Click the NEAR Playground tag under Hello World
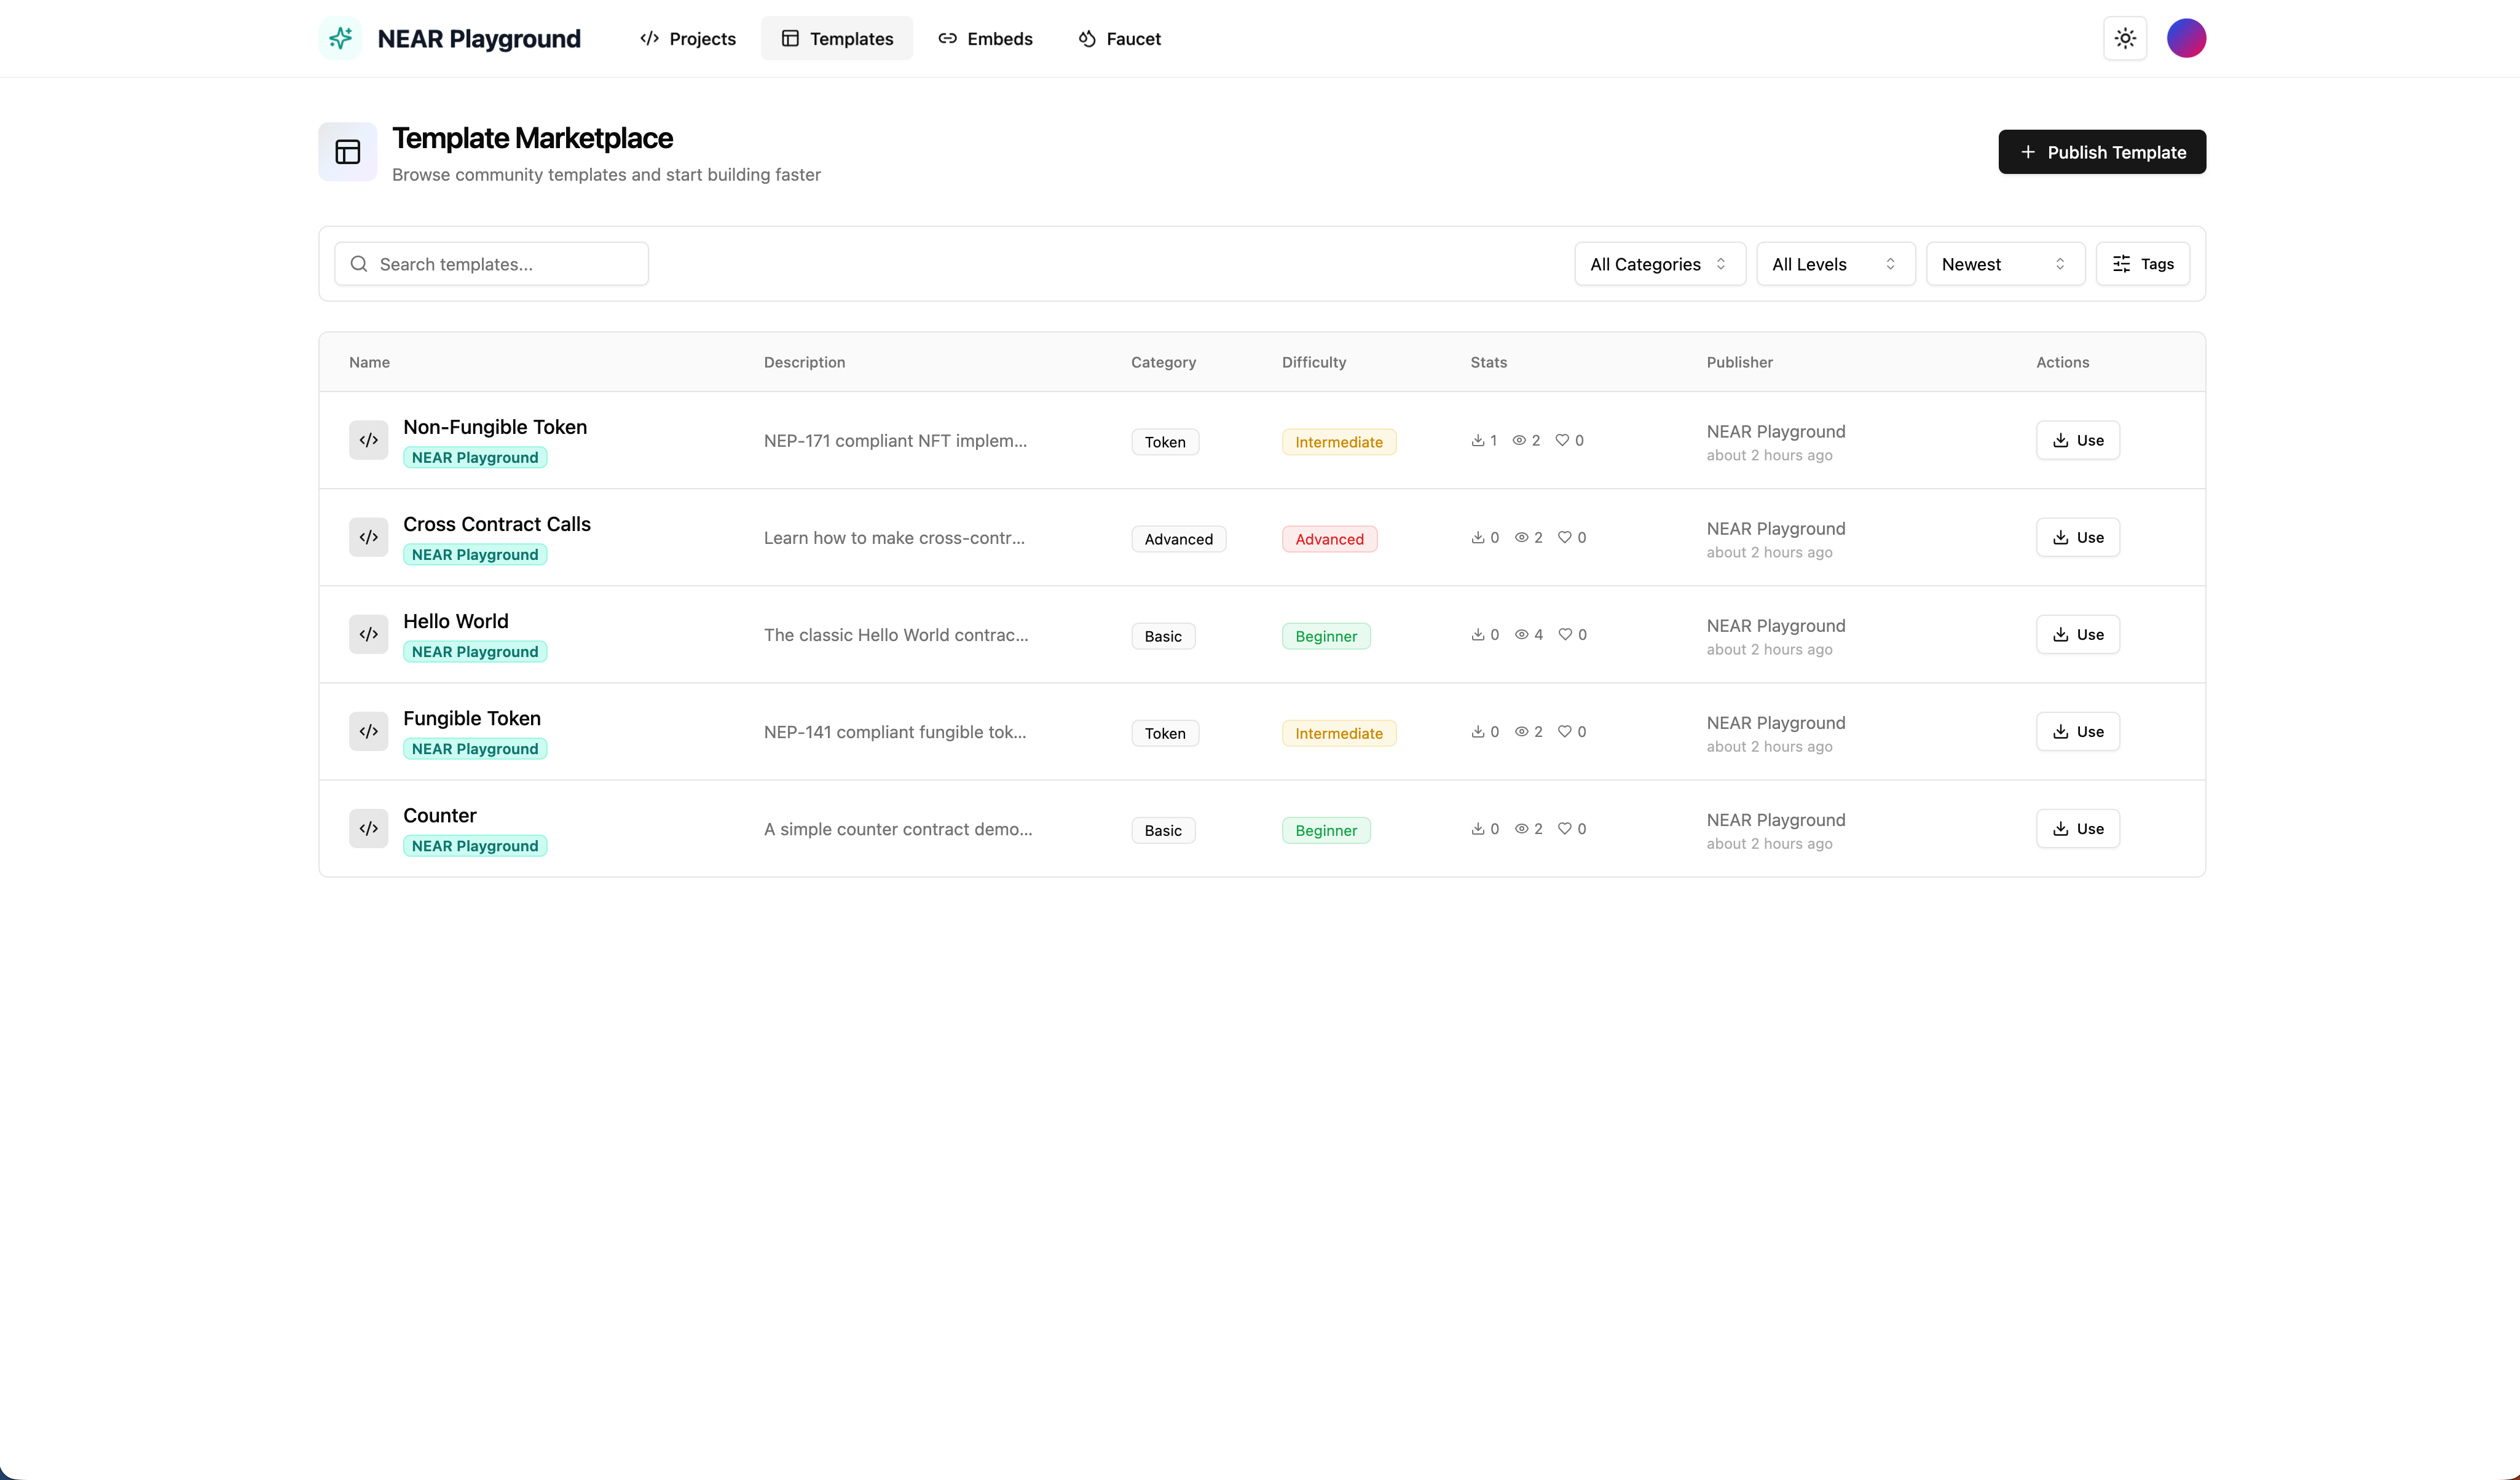The width and height of the screenshot is (2520, 1480). click(x=475, y=652)
